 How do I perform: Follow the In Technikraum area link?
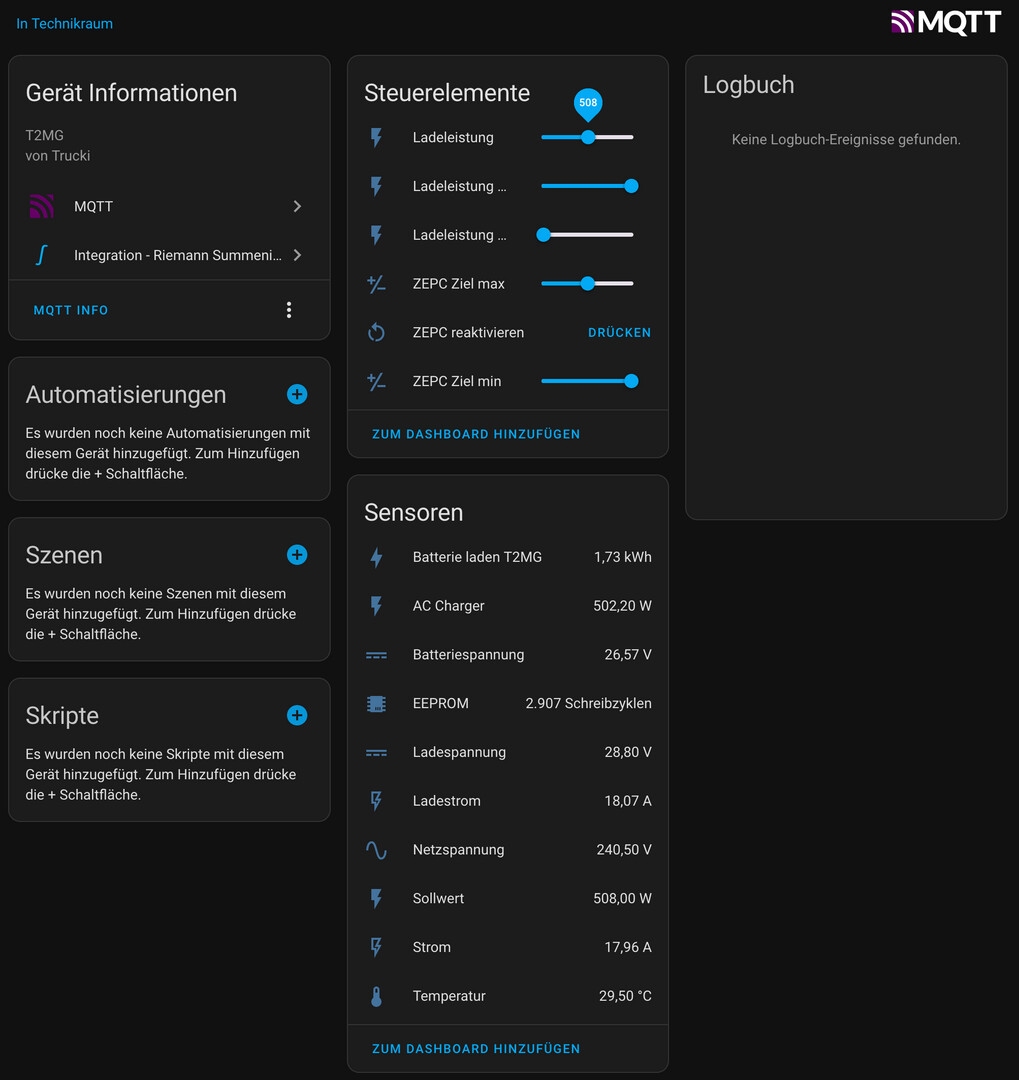[65, 23]
